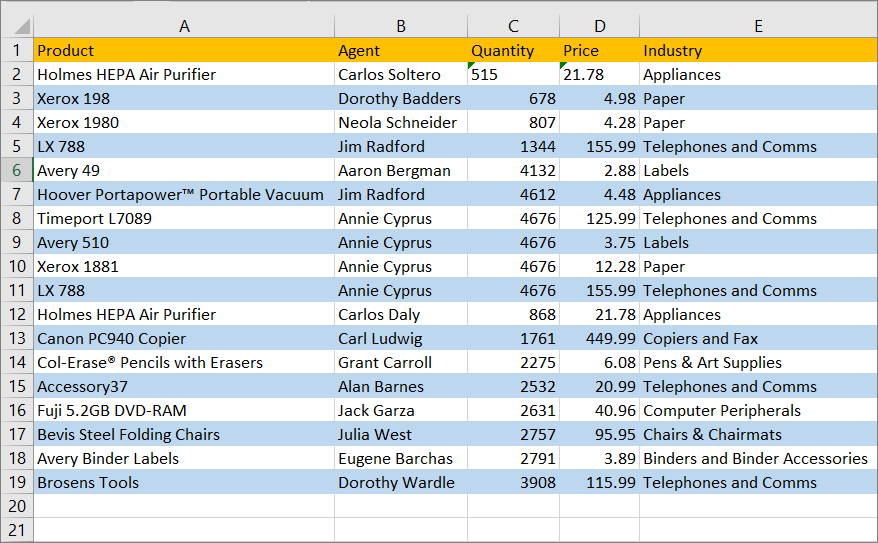This screenshot has width=878, height=543.
Task: Click the Agent header cell
Action: point(401,50)
